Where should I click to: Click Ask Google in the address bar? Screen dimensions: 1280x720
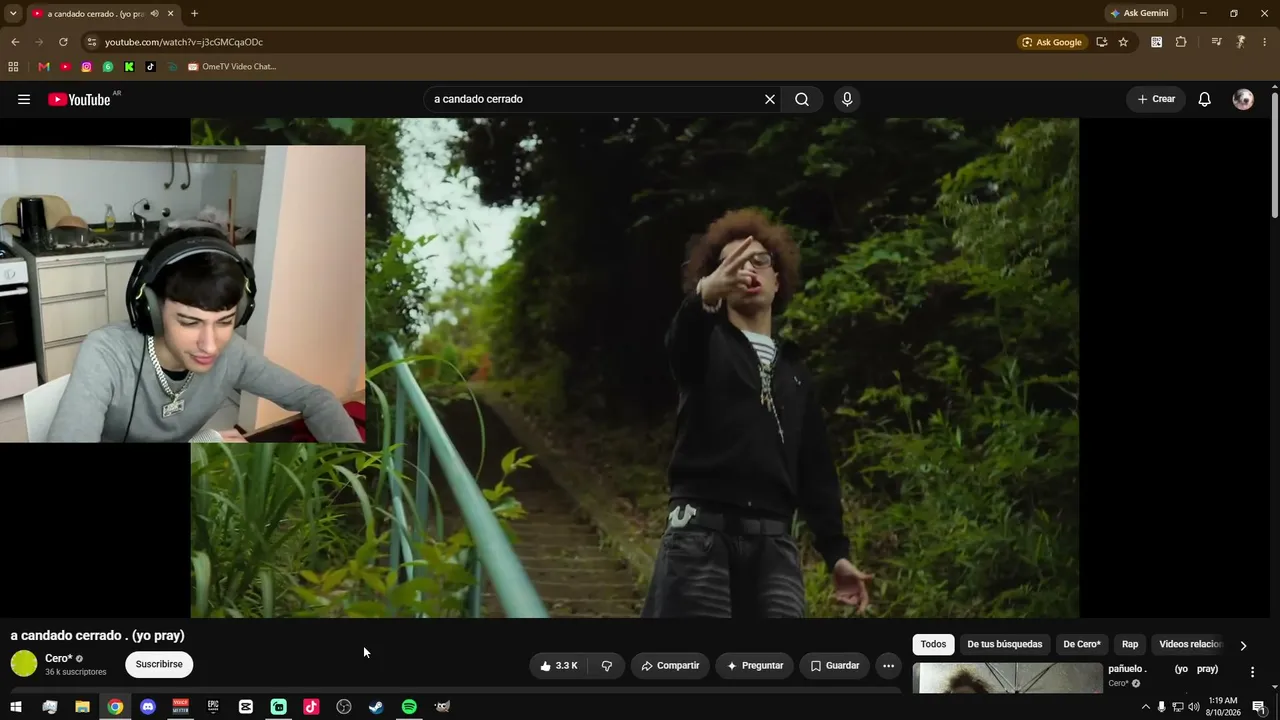(1051, 42)
